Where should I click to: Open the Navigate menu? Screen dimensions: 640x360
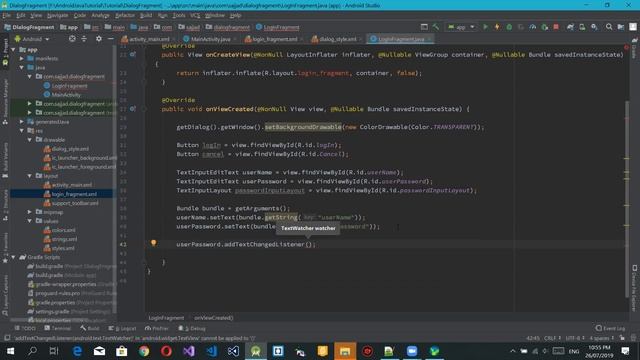point(58,16)
